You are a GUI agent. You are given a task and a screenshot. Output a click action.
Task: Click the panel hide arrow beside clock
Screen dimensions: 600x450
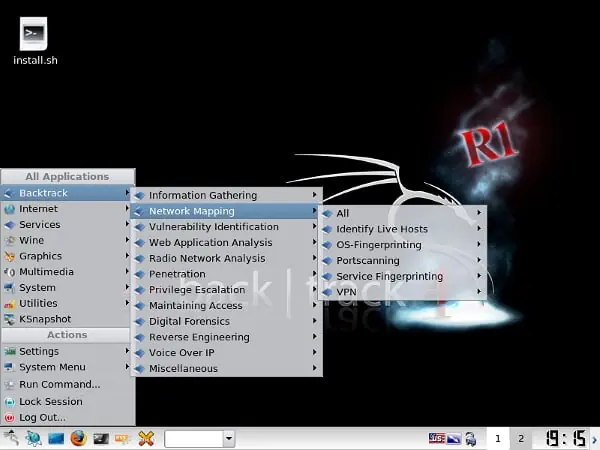tap(595, 440)
